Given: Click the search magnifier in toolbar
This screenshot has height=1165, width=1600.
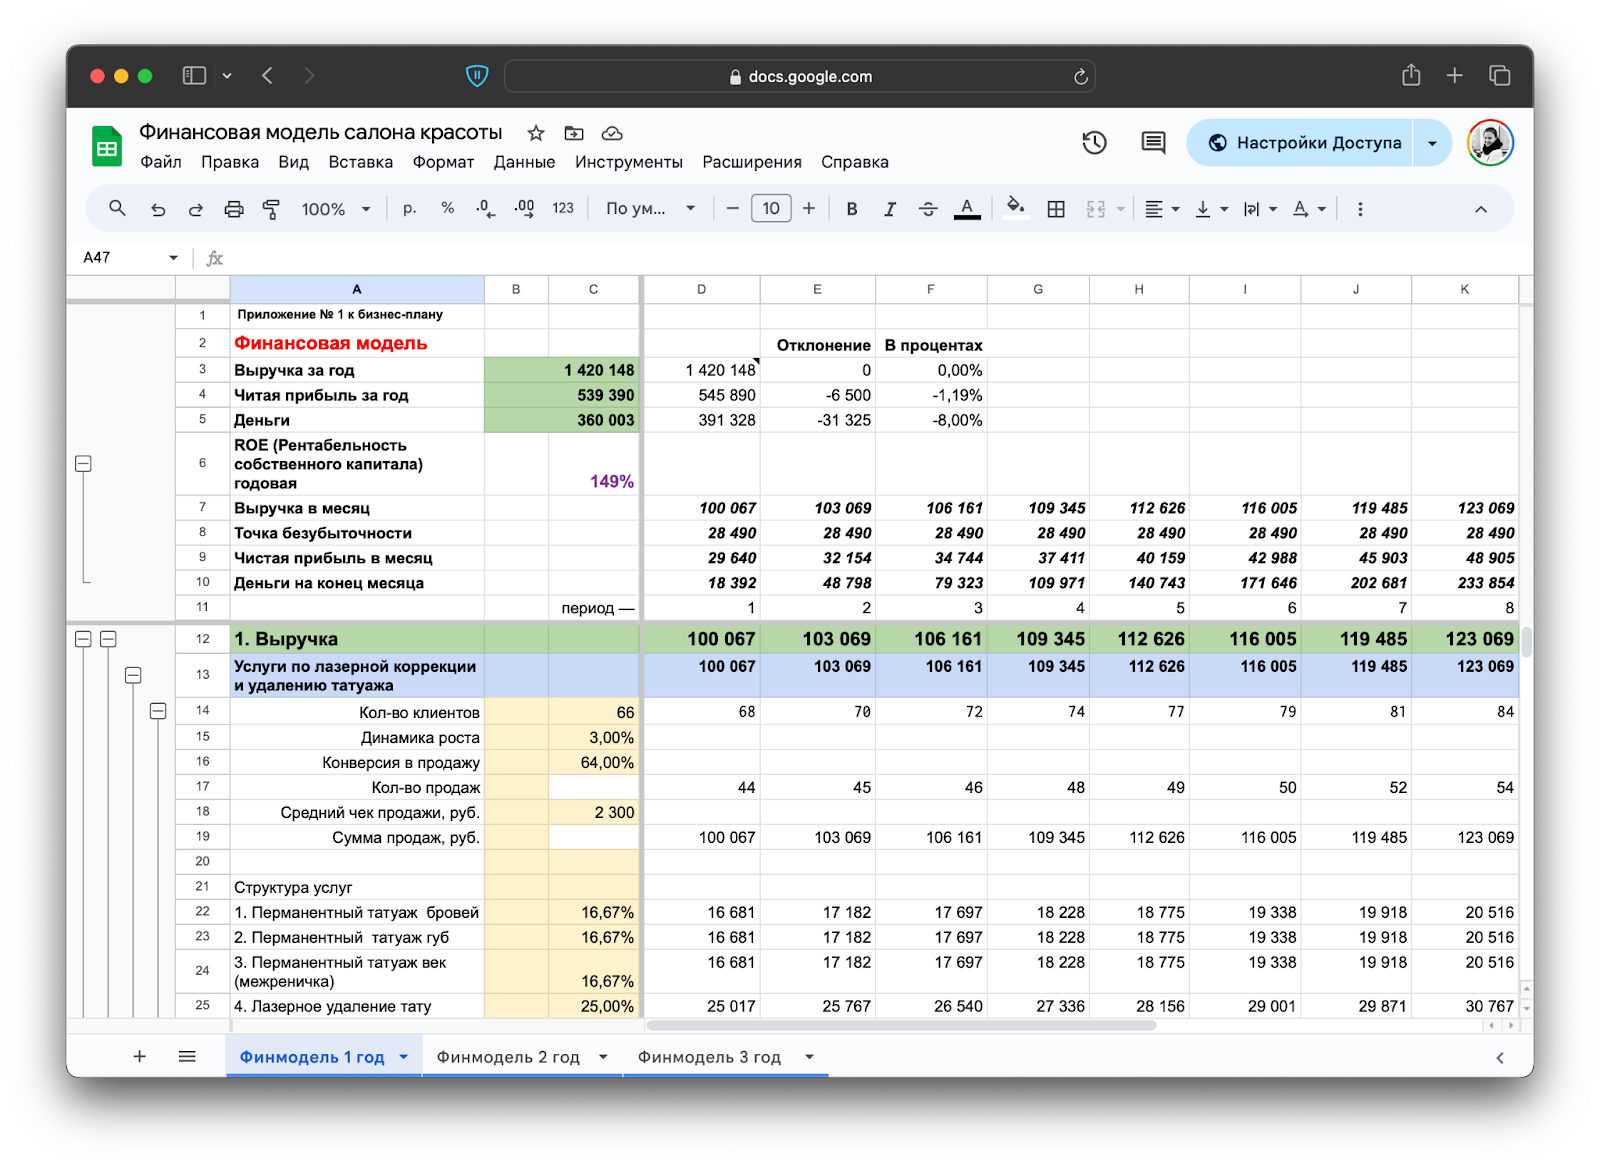Looking at the screenshot, I should click(x=118, y=208).
